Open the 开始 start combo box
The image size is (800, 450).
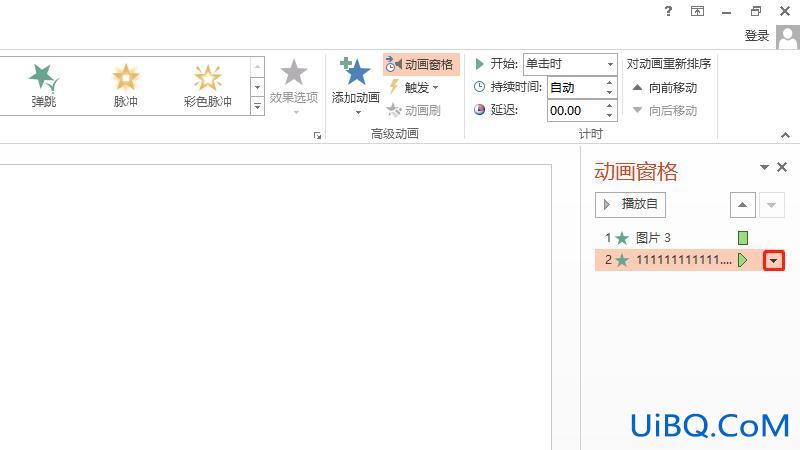coord(570,64)
